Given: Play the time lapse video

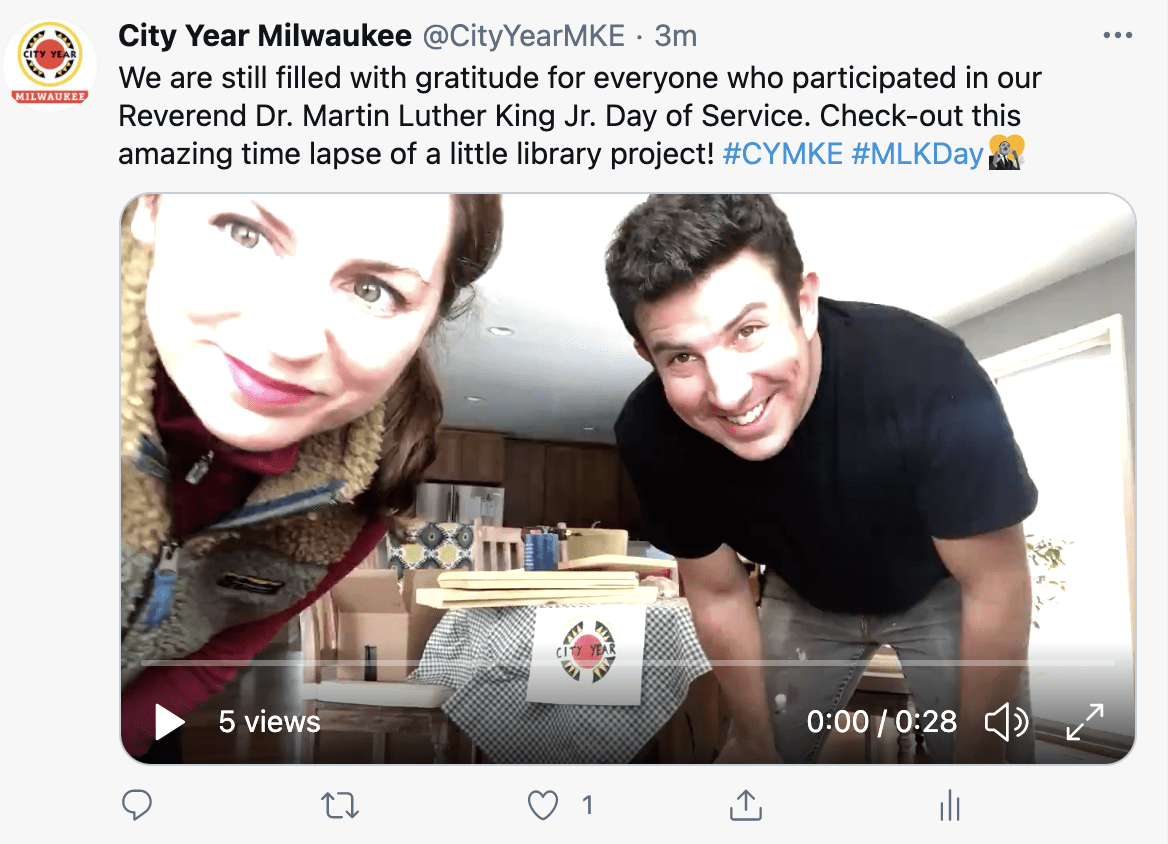Looking at the screenshot, I should [170, 722].
